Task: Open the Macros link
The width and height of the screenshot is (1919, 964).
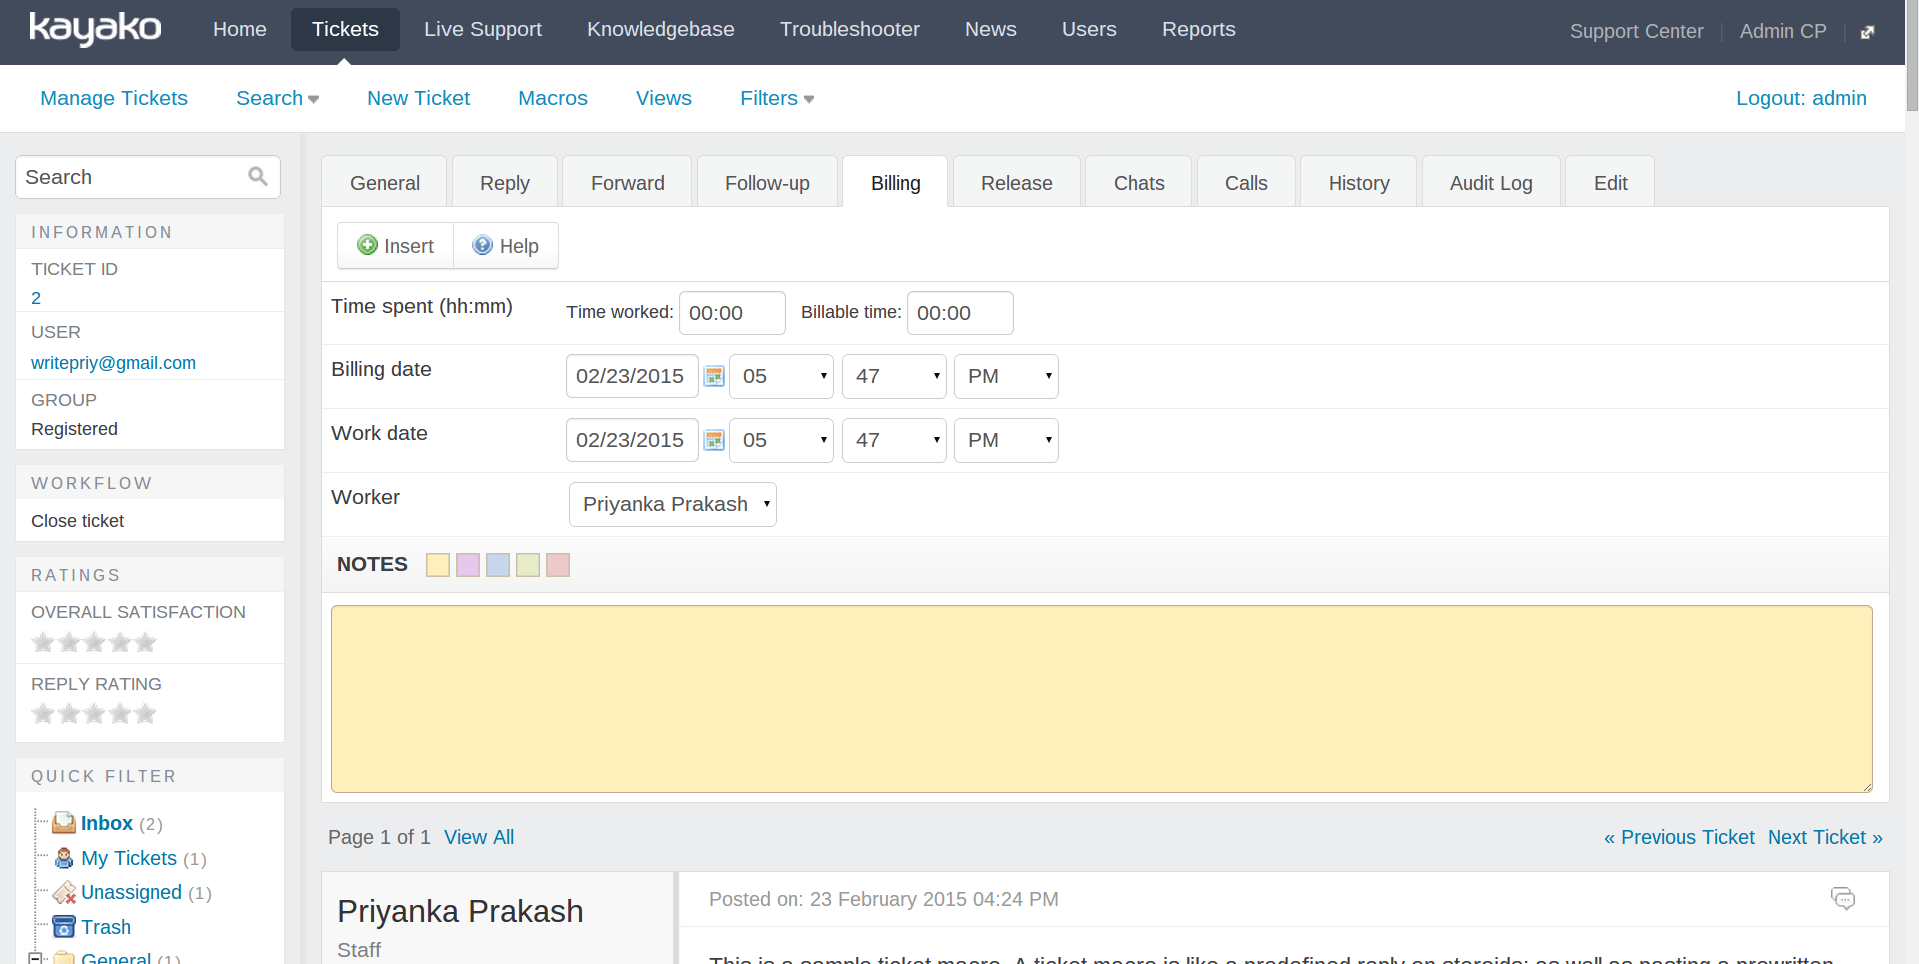Action: pyautogui.click(x=553, y=98)
